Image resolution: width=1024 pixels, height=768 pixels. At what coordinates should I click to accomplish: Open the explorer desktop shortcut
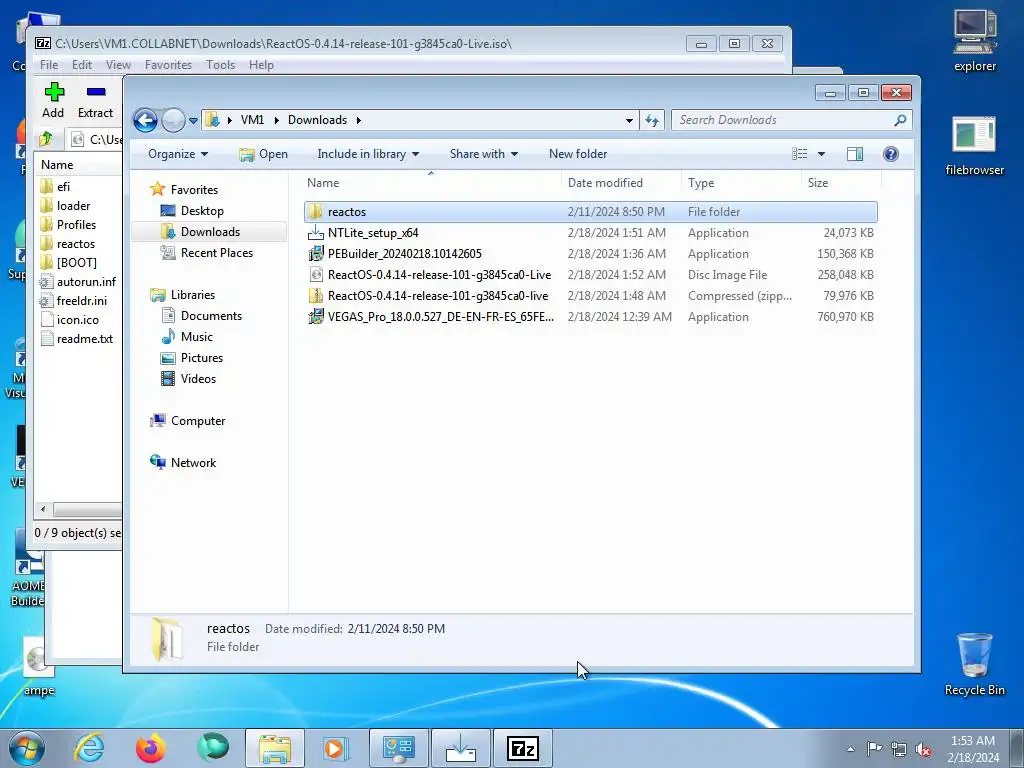[x=974, y=40]
